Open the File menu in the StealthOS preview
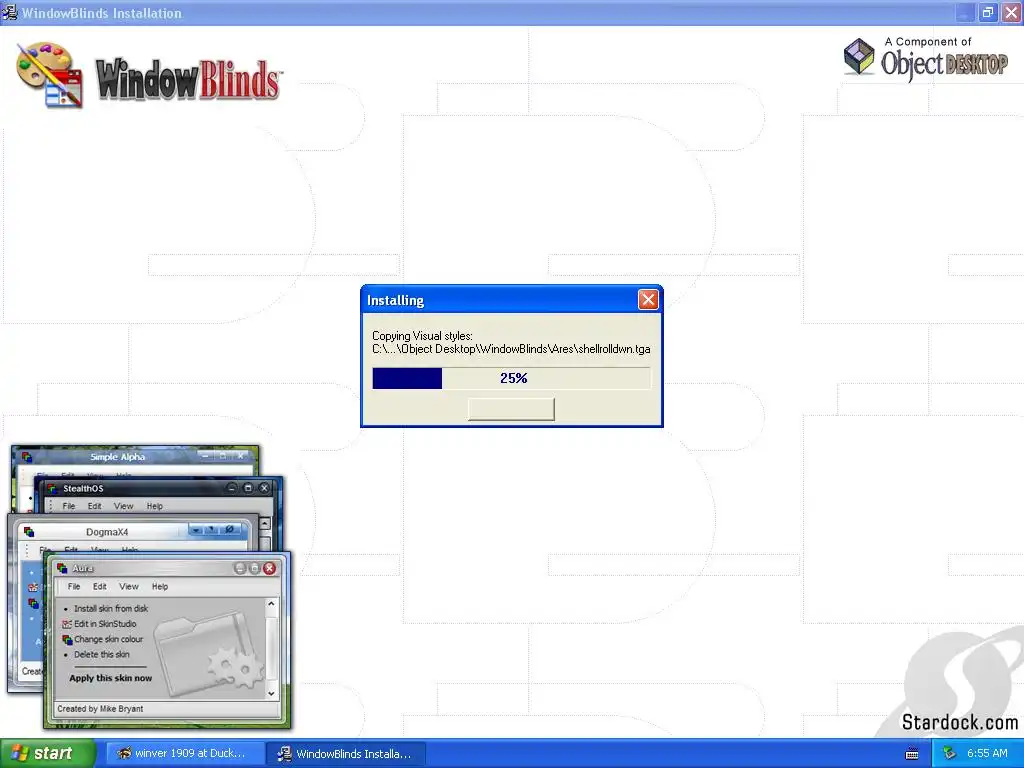 click(69, 506)
